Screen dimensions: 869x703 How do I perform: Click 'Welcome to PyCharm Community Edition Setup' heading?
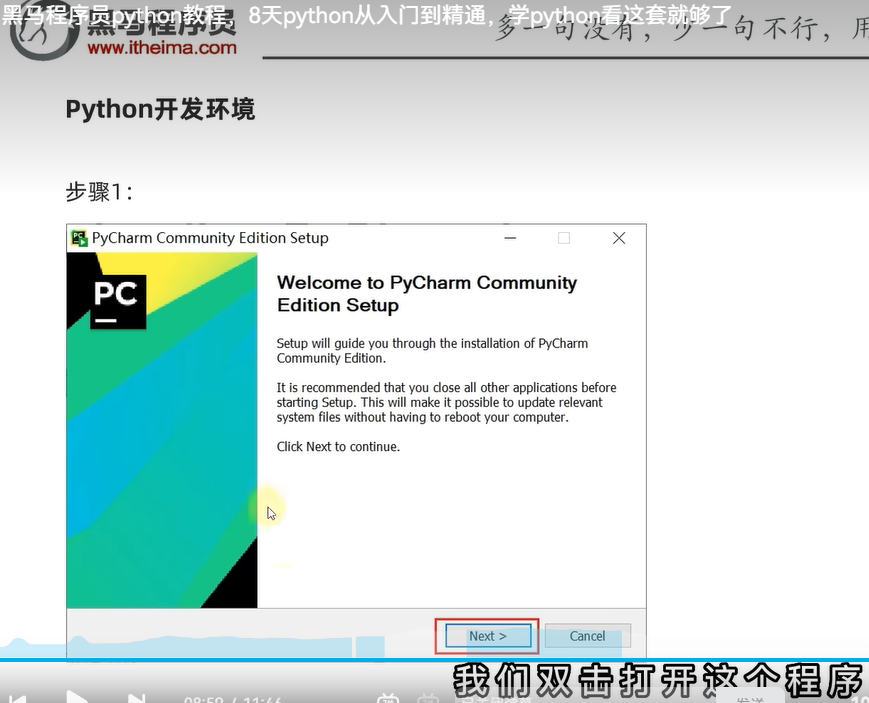(x=427, y=294)
